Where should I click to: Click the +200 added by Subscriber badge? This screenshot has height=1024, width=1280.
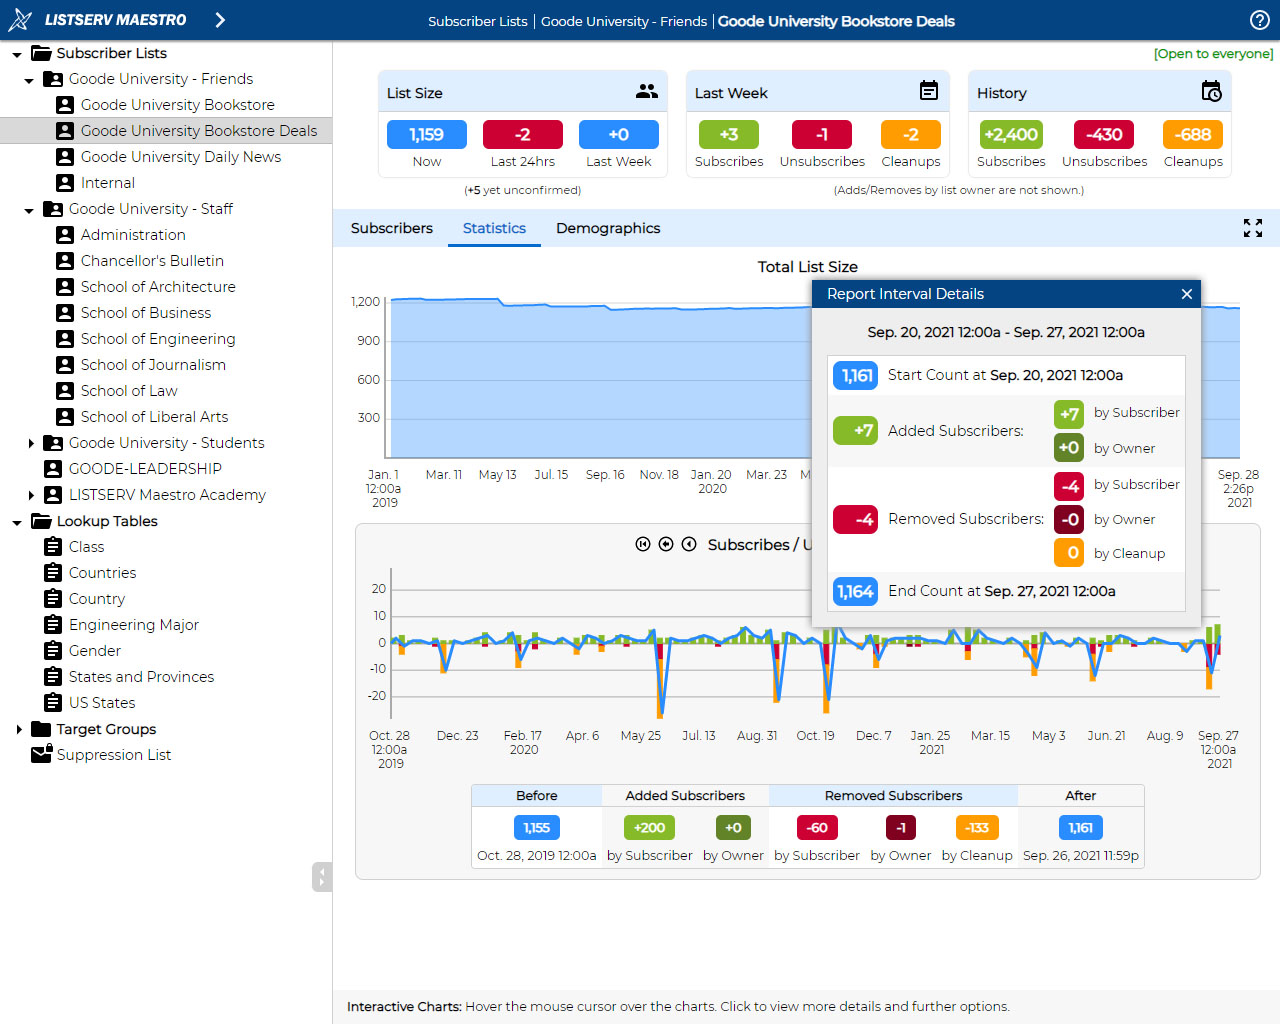(x=650, y=828)
